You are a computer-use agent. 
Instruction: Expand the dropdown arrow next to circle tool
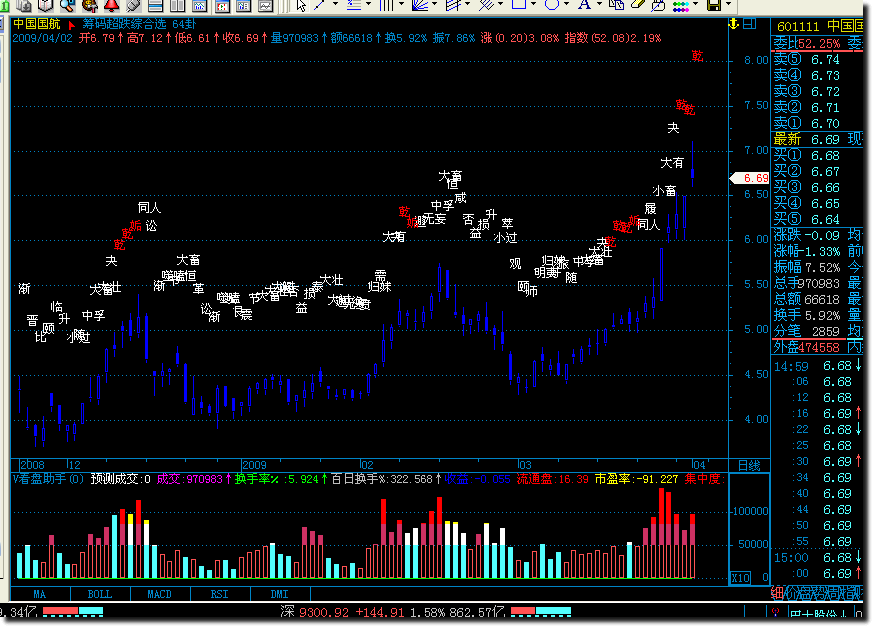[x=566, y=4]
